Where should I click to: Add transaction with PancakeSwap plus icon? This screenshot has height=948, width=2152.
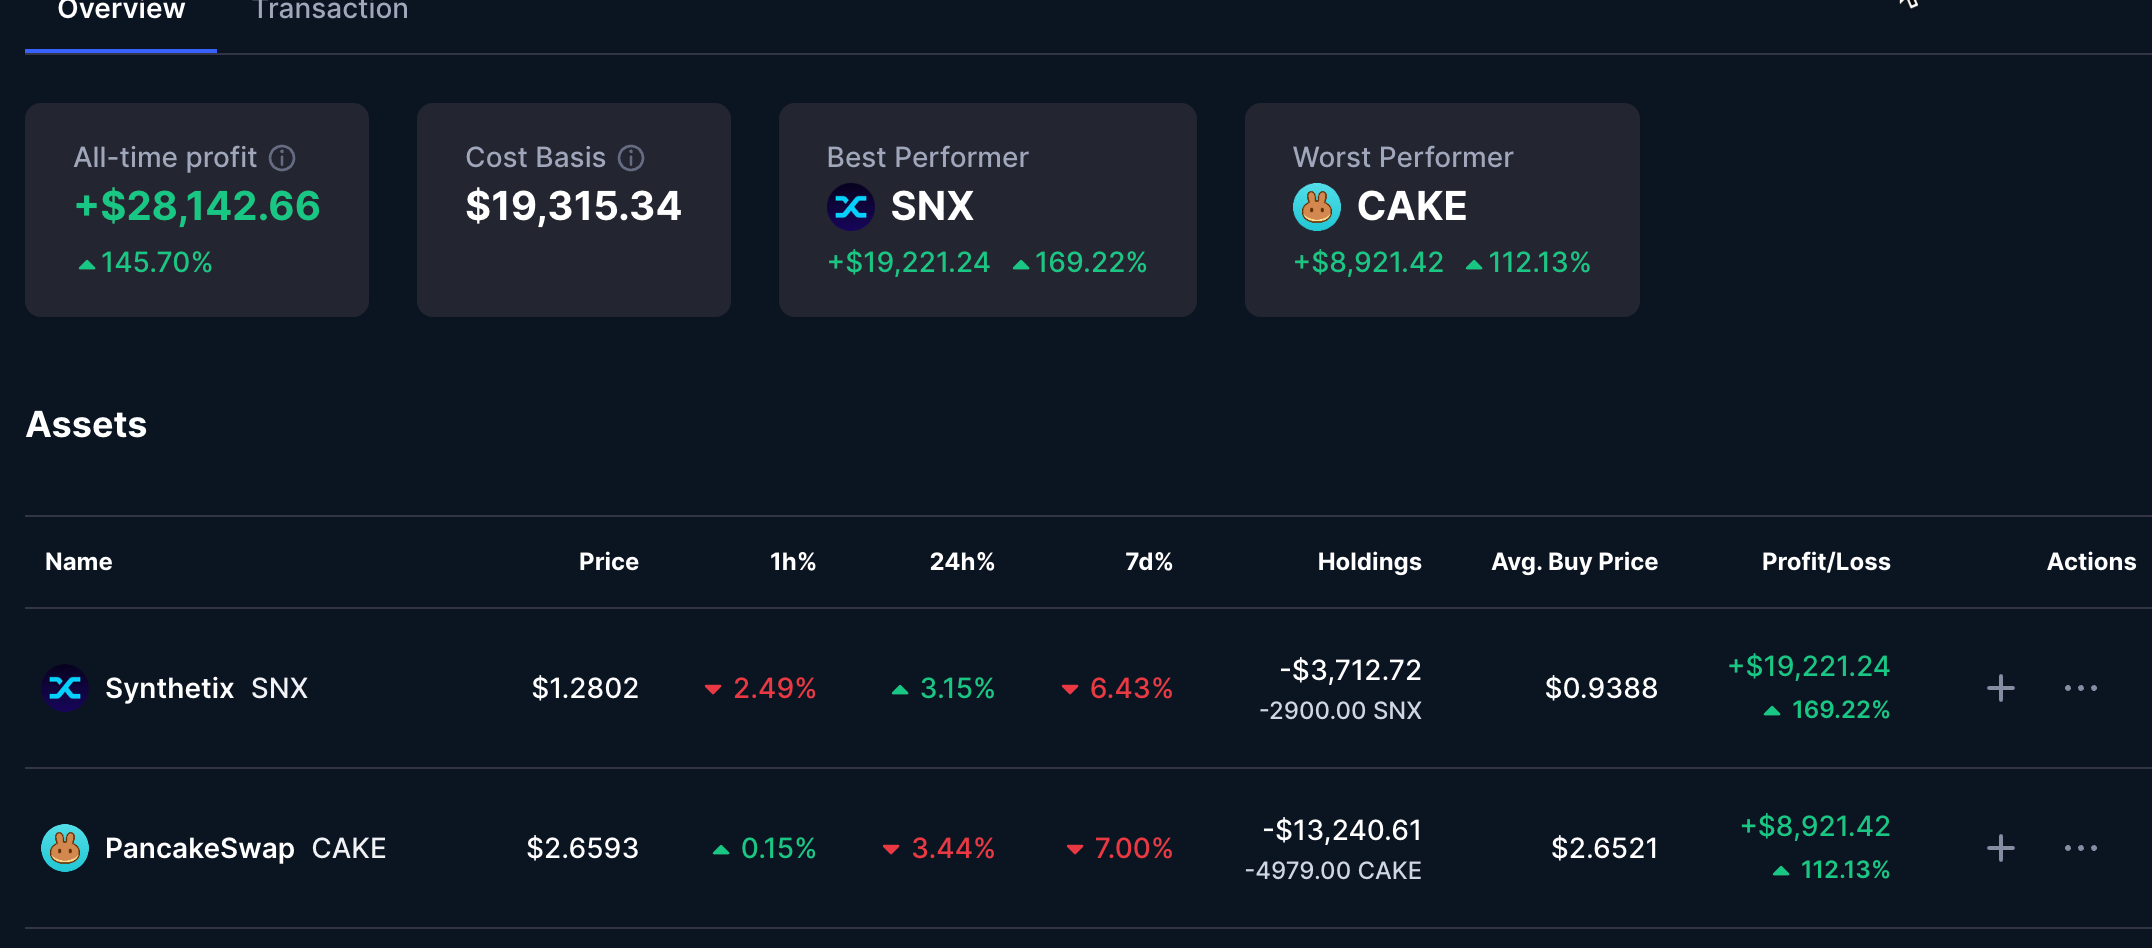2000,848
